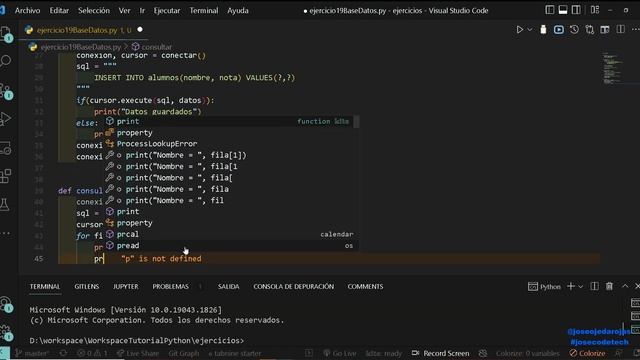640x360 pixels.
Task: Open the Accounts menu in activity bar
Action: (6, 304)
